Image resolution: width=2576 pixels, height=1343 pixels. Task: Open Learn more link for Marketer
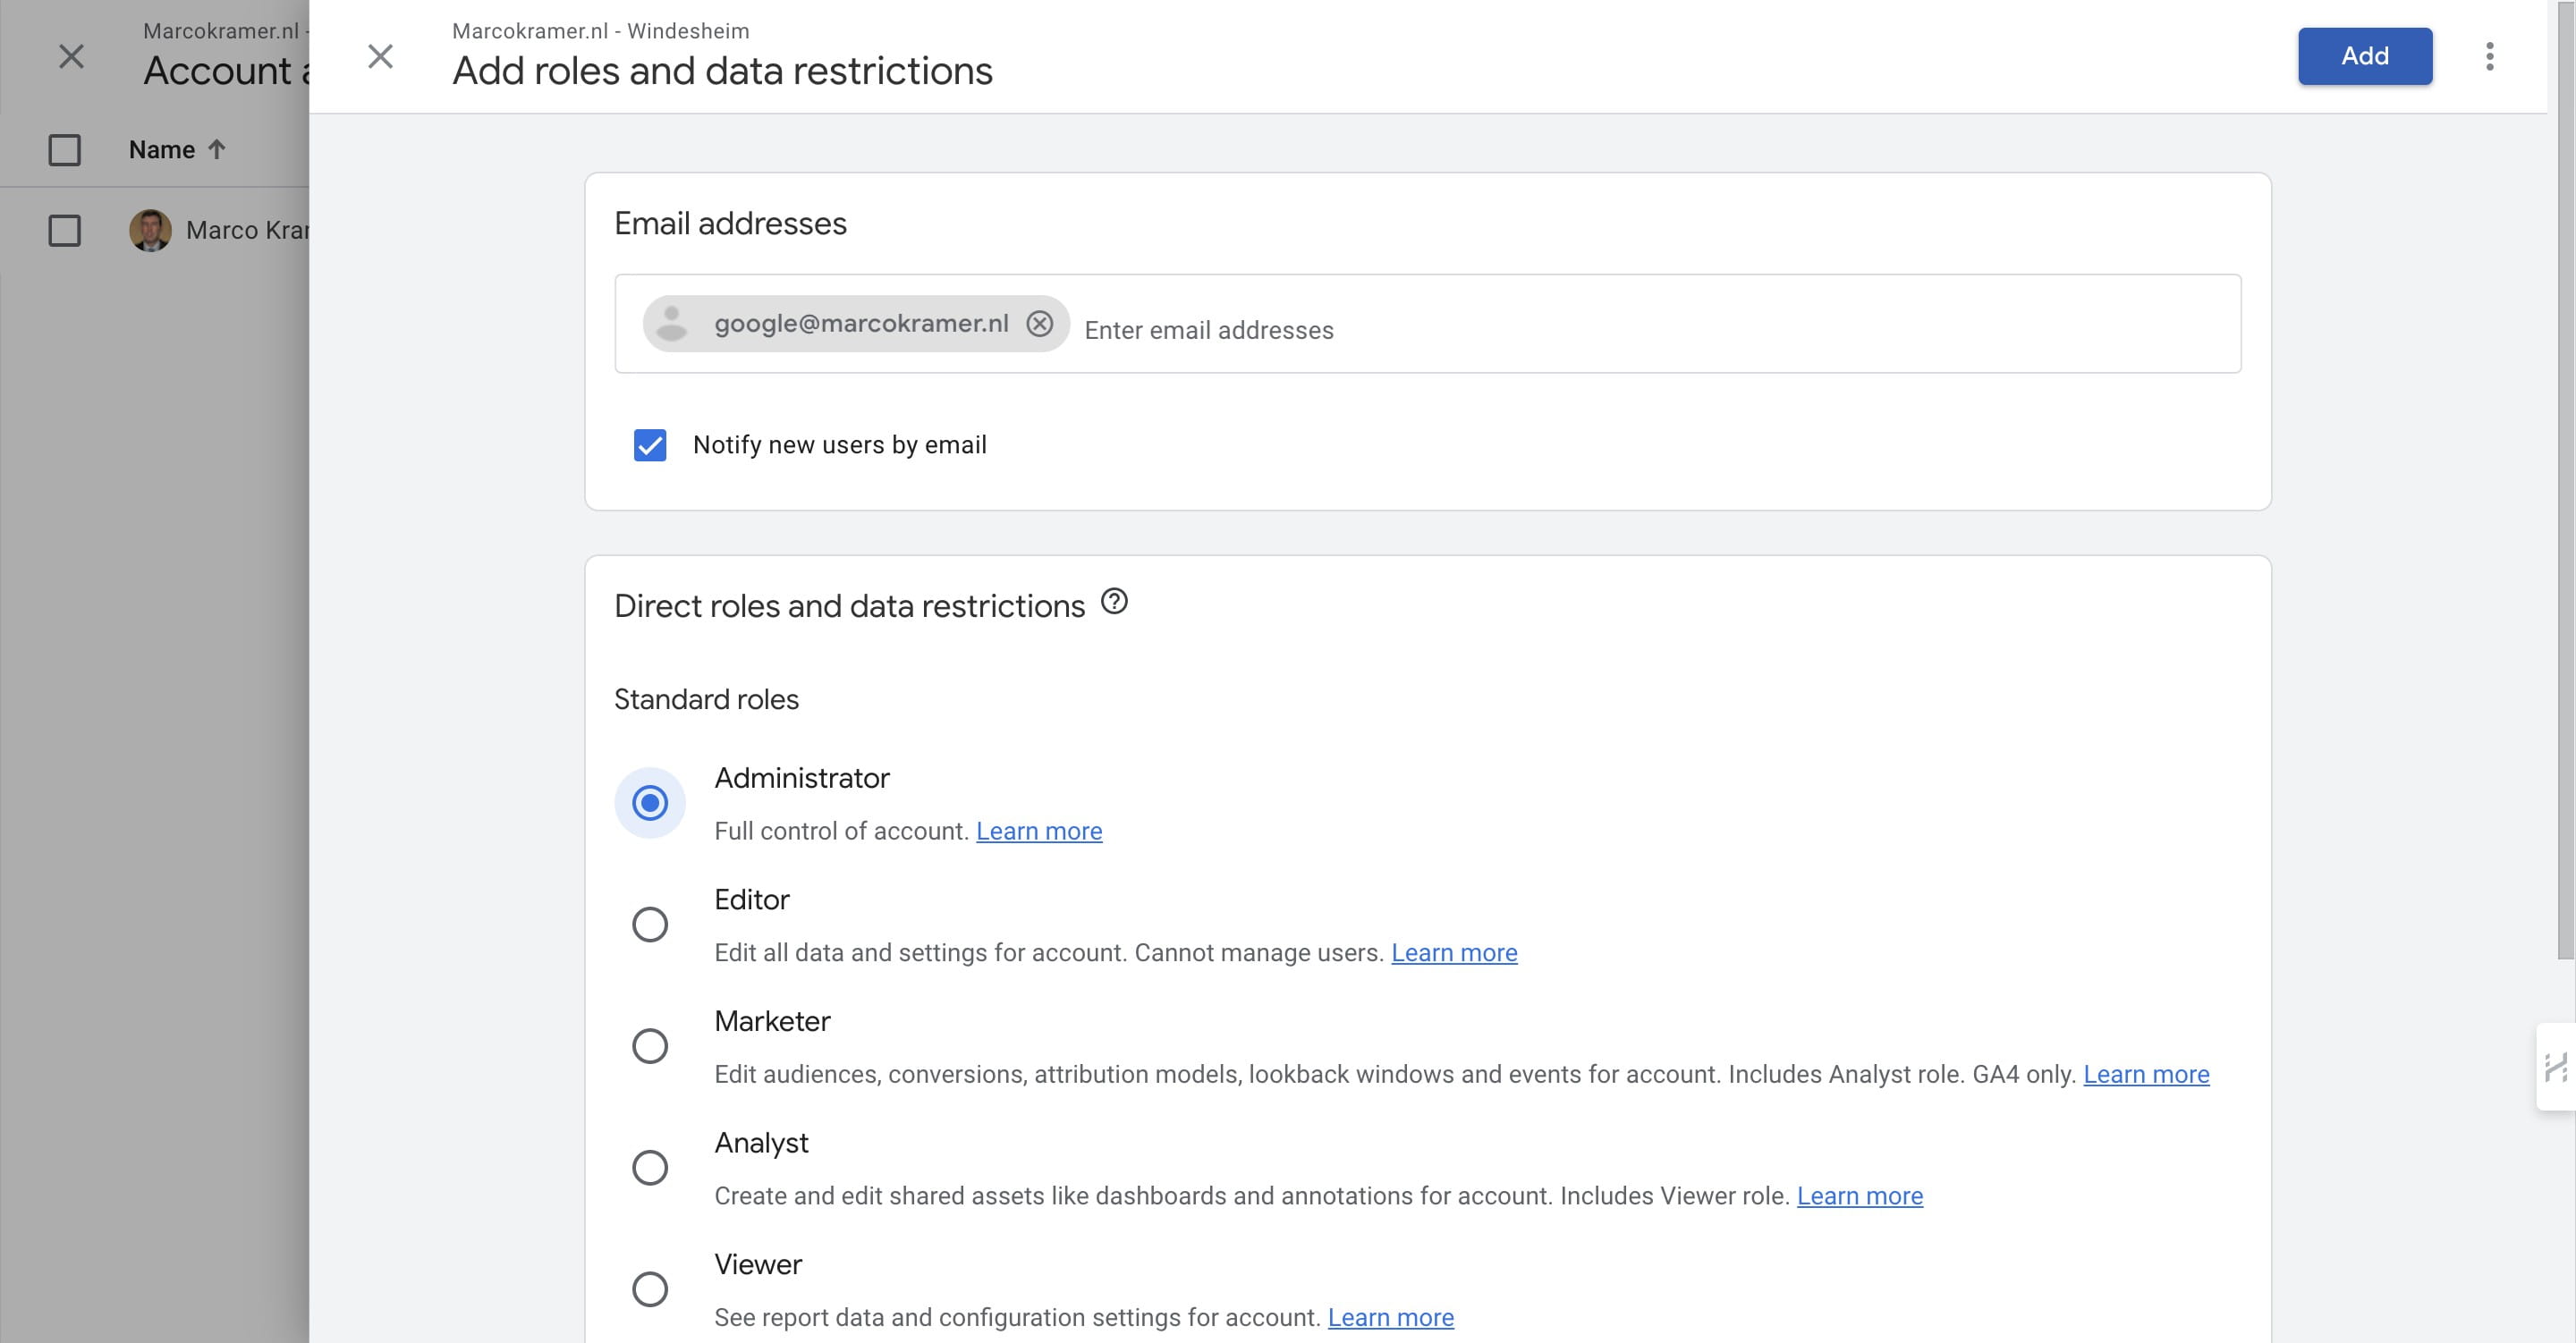tap(2145, 1074)
